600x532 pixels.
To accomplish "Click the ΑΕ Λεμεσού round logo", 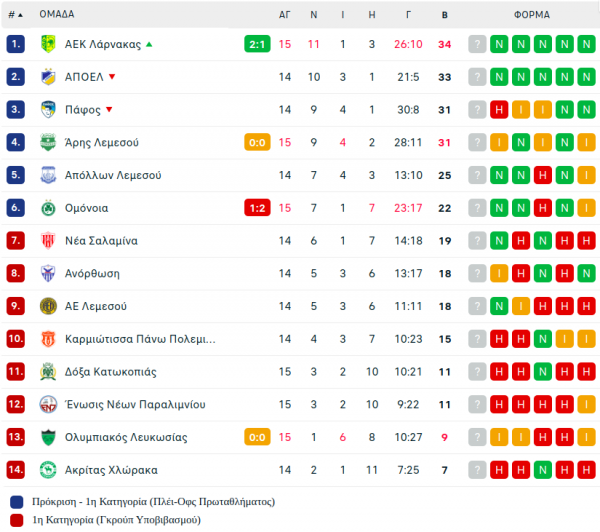I will pyautogui.click(x=48, y=306).
